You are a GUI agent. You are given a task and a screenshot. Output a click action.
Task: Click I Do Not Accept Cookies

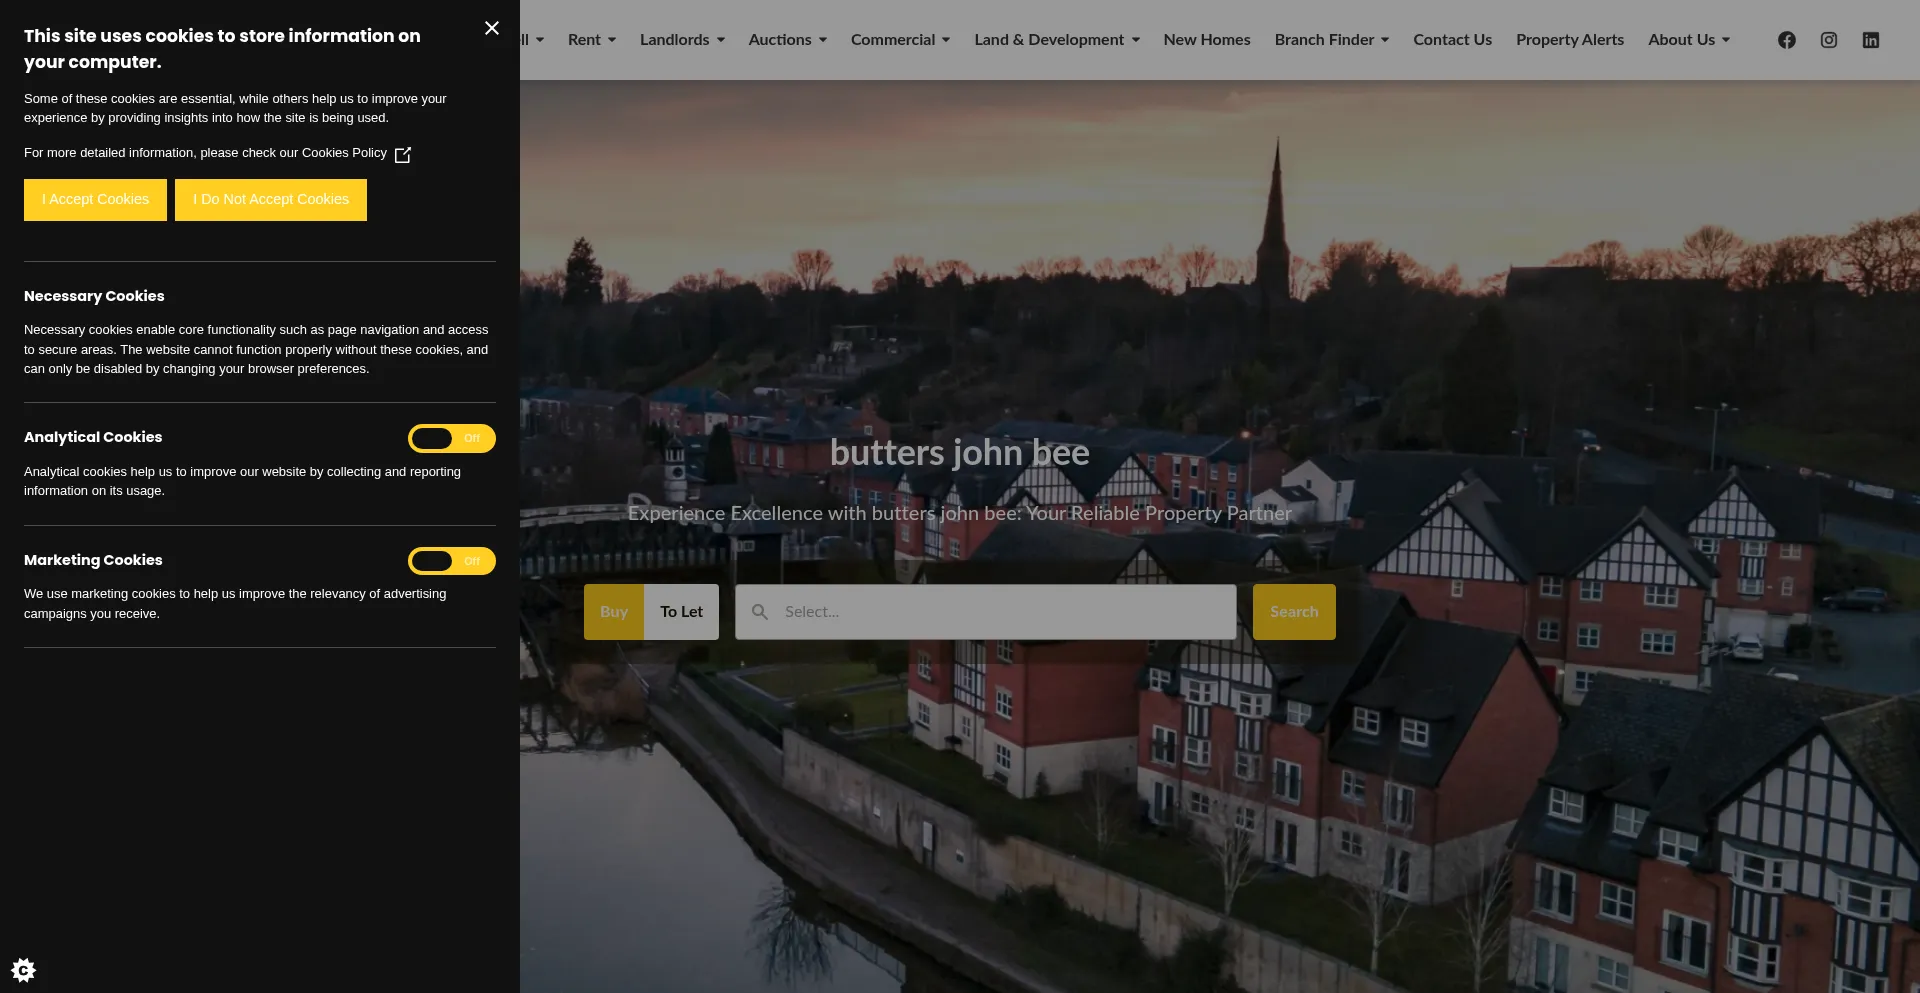coord(271,200)
